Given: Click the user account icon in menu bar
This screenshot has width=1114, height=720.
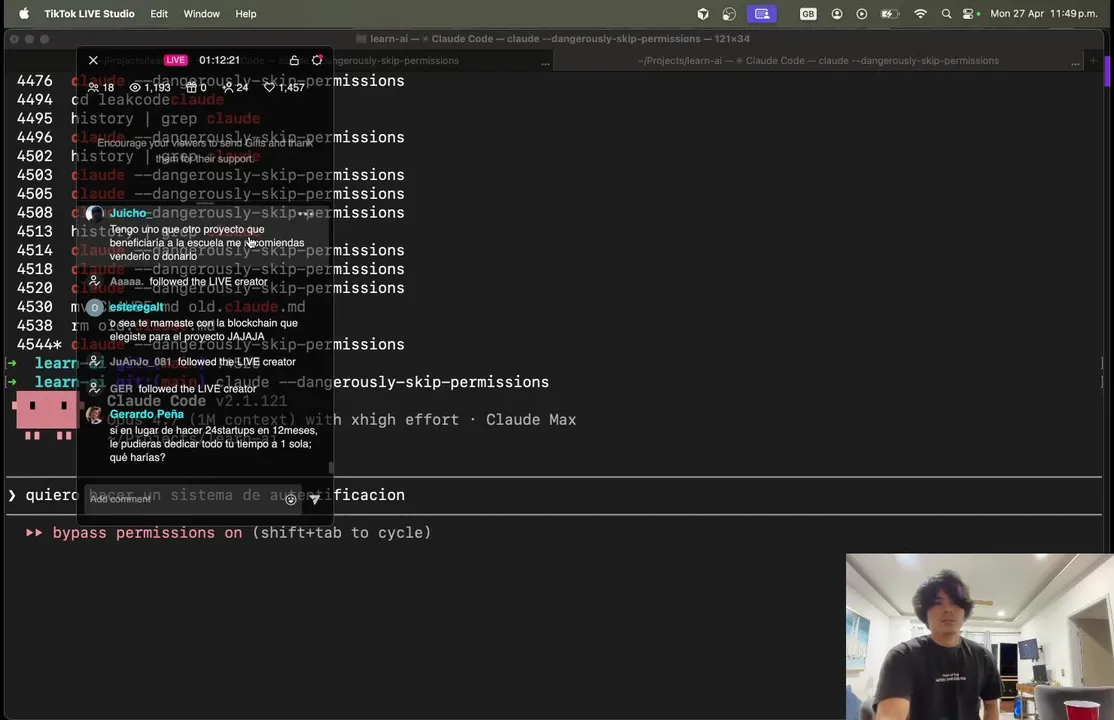Looking at the screenshot, I should pyautogui.click(x=837, y=14).
